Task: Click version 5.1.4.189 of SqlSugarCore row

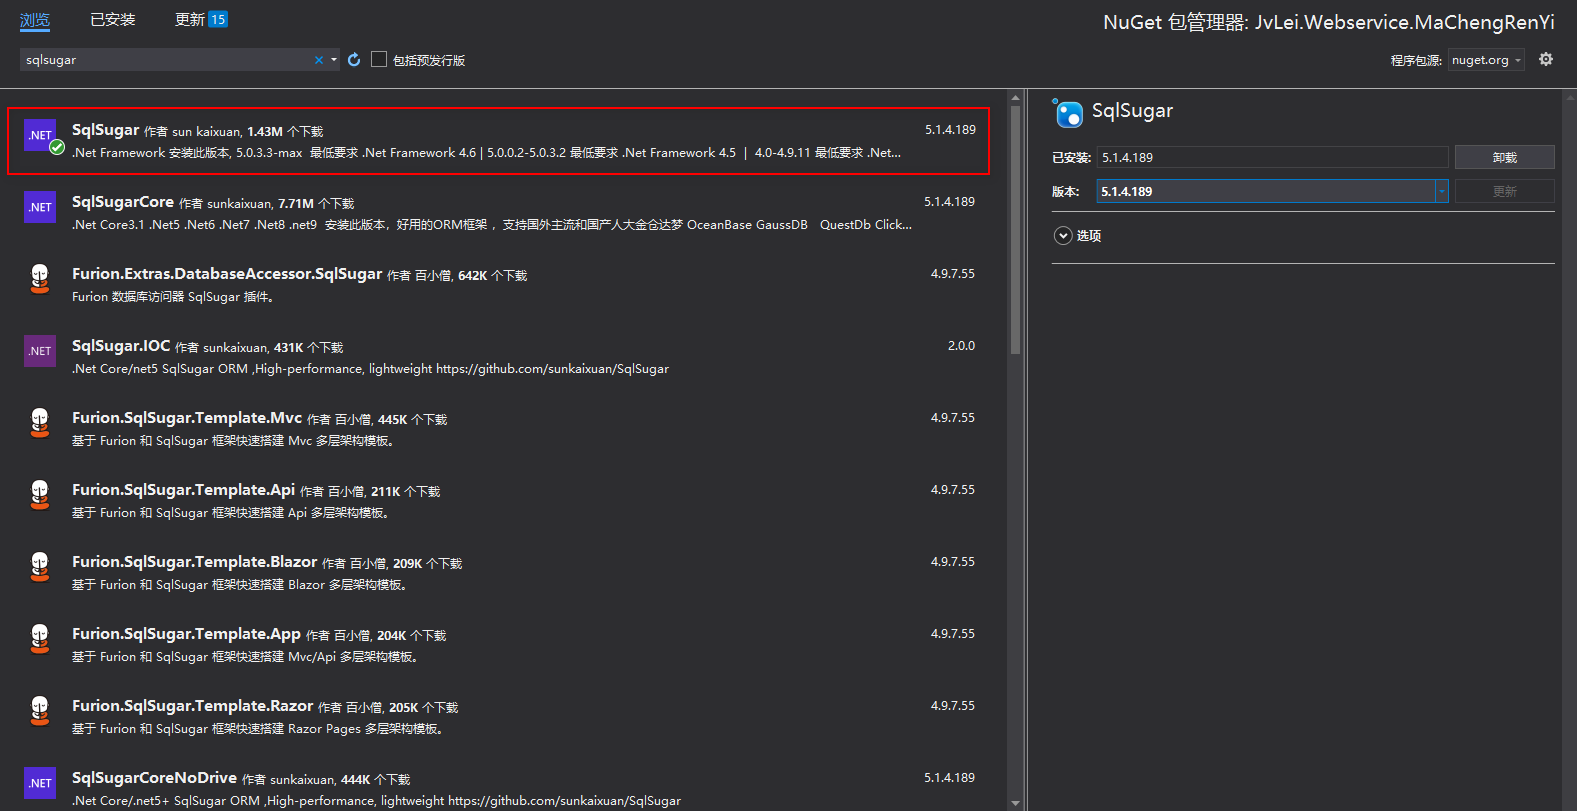Action: pyautogui.click(x=950, y=202)
